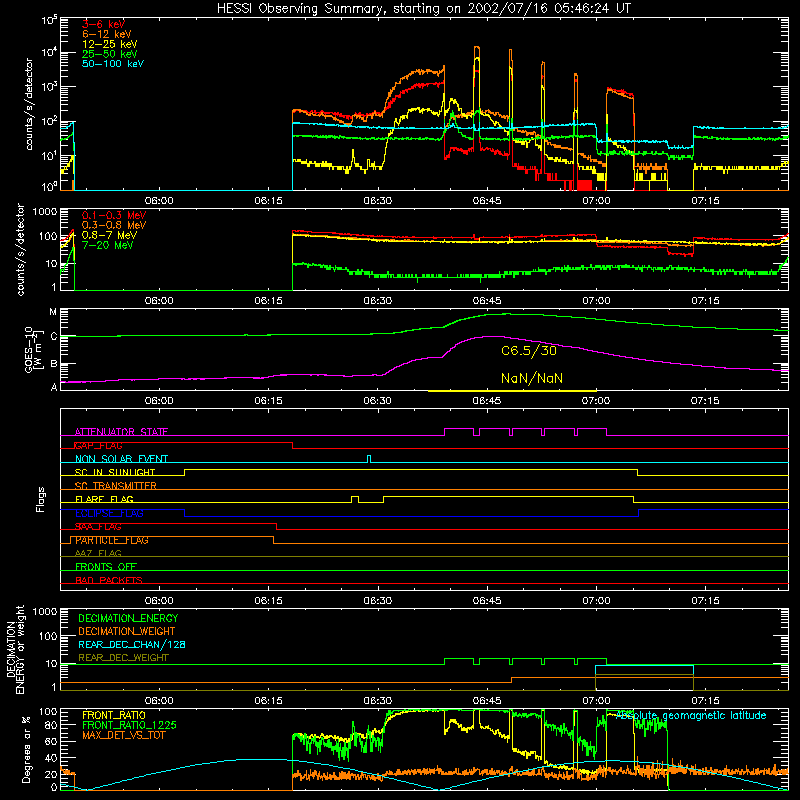Select the orange 6-12 keV legend label
This screenshot has height=800, width=800.
coord(107,34)
